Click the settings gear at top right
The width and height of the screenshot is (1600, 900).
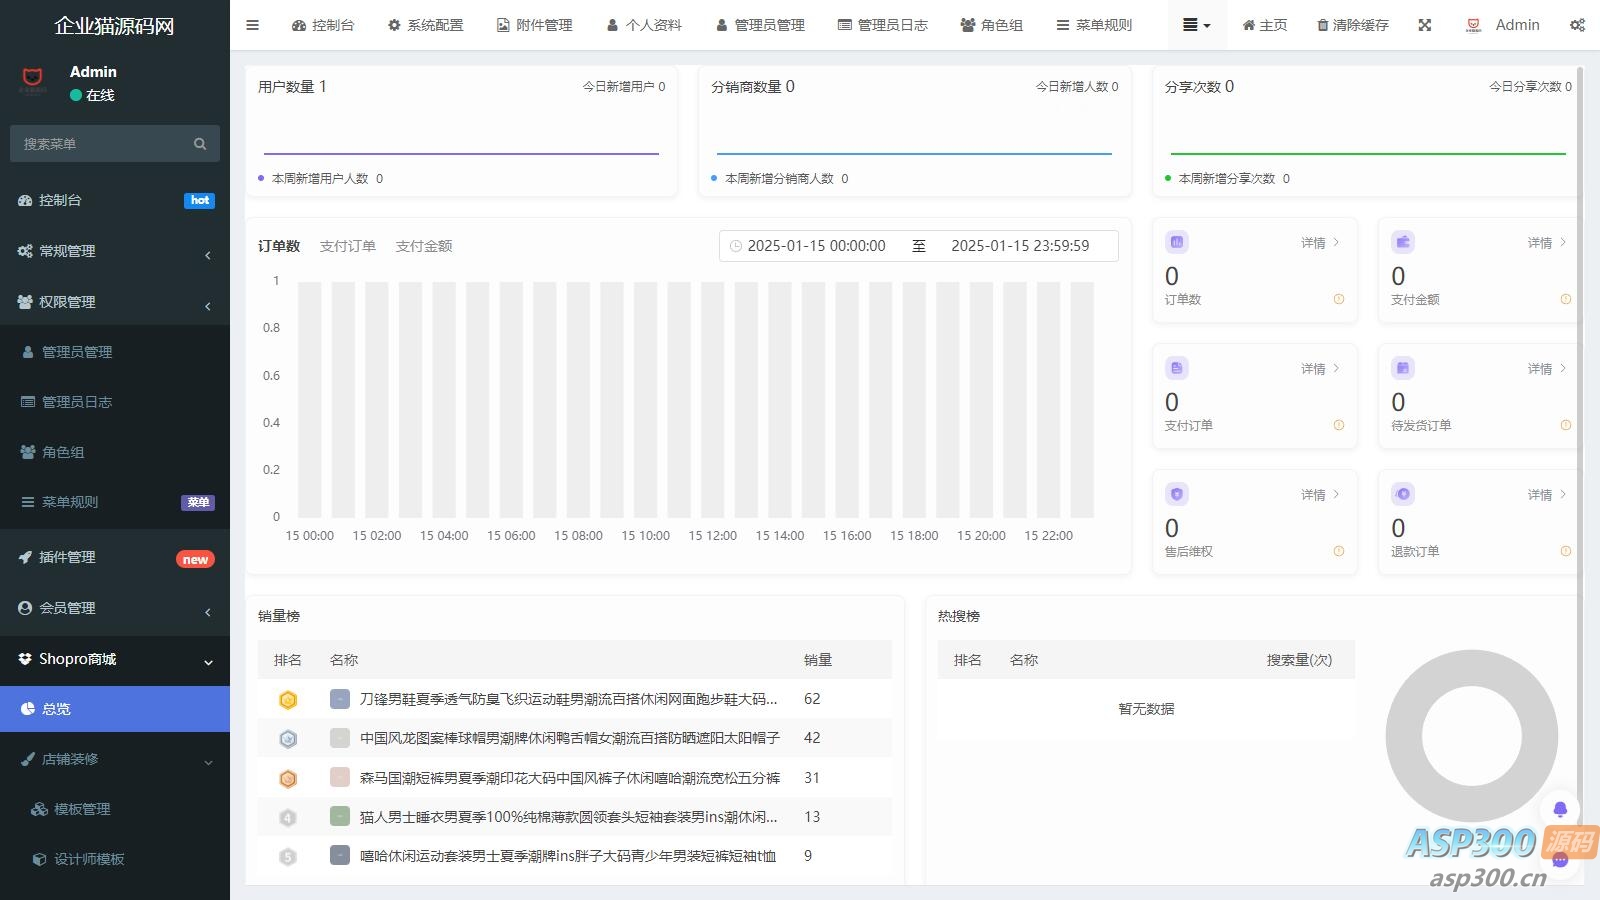(1578, 25)
